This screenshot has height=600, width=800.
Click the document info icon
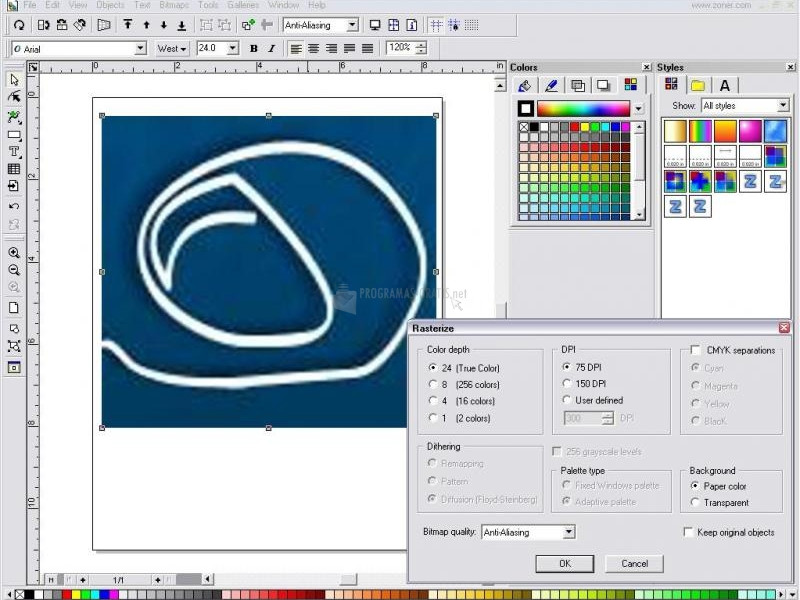coord(412,25)
